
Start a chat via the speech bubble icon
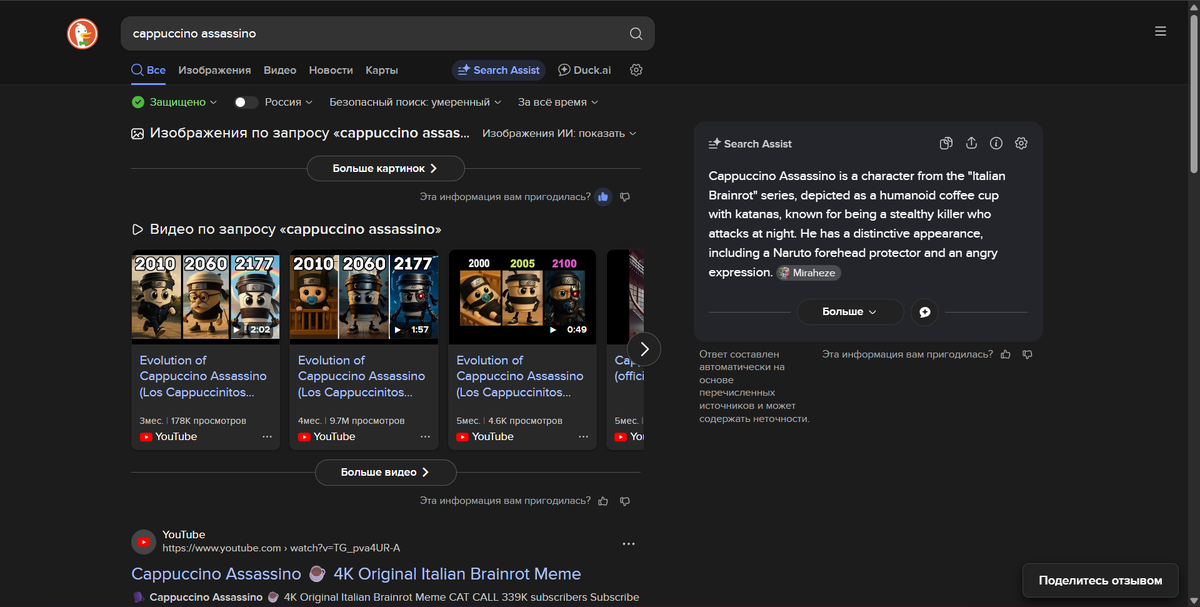(924, 311)
